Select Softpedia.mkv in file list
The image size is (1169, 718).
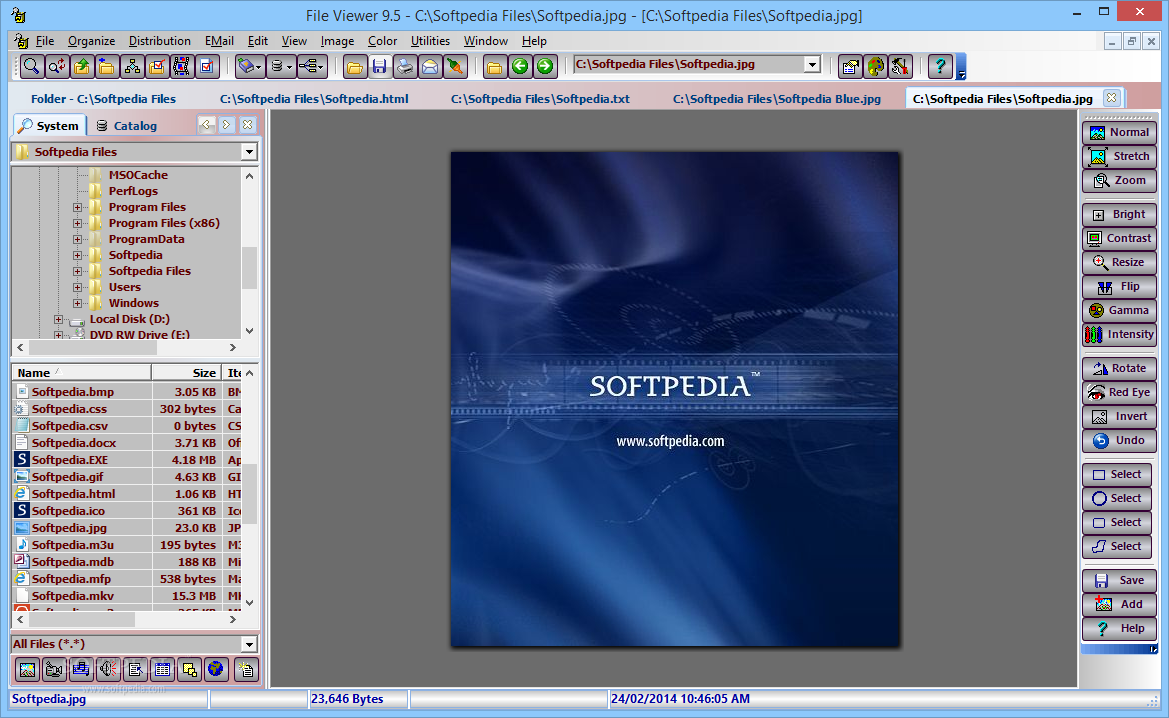point(72,596)
